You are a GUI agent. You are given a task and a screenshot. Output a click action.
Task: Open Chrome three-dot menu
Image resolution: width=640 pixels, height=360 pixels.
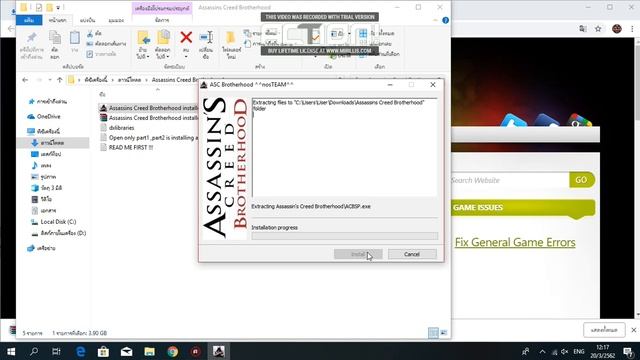632,29
